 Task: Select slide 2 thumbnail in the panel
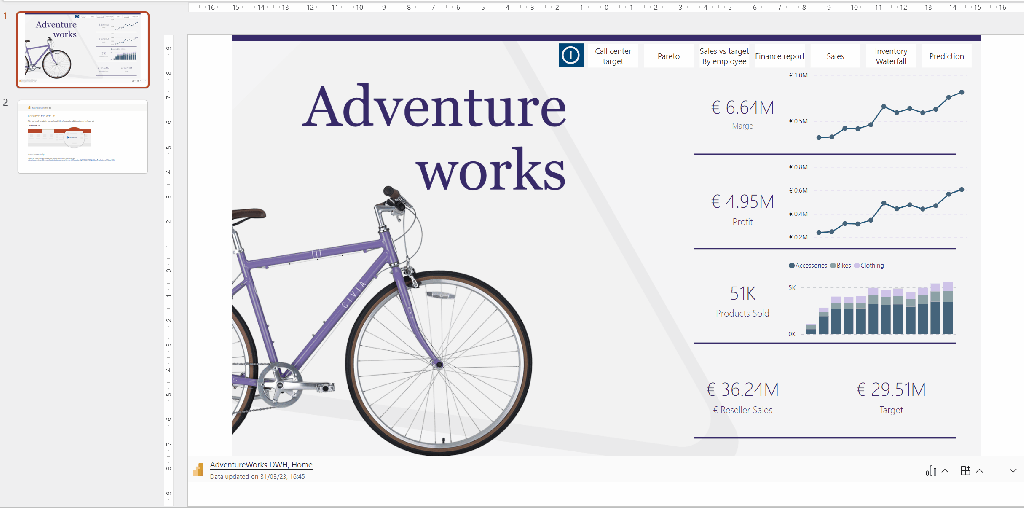[x=82, y=136]
